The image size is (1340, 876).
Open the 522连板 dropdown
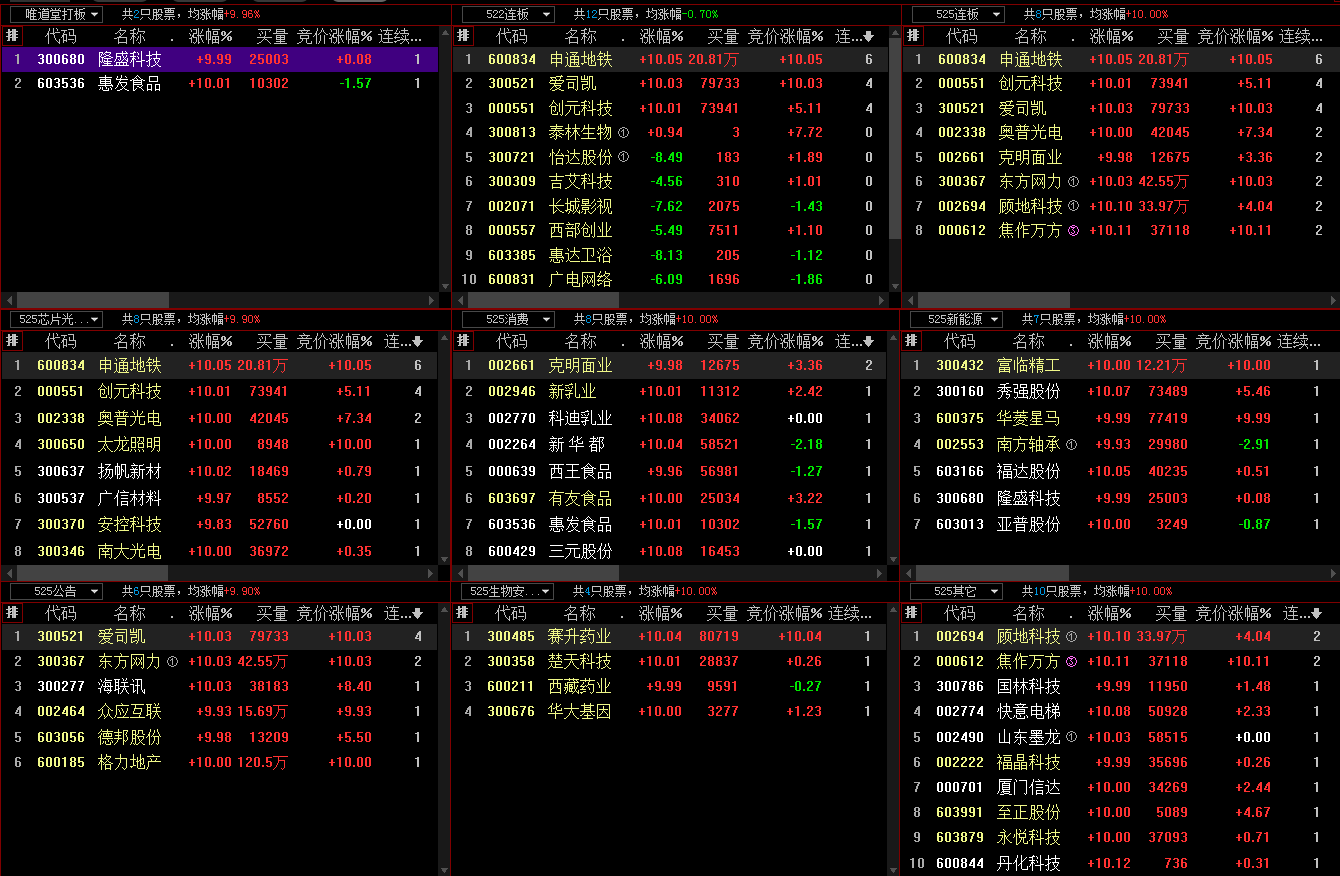(x=547, y=14)
